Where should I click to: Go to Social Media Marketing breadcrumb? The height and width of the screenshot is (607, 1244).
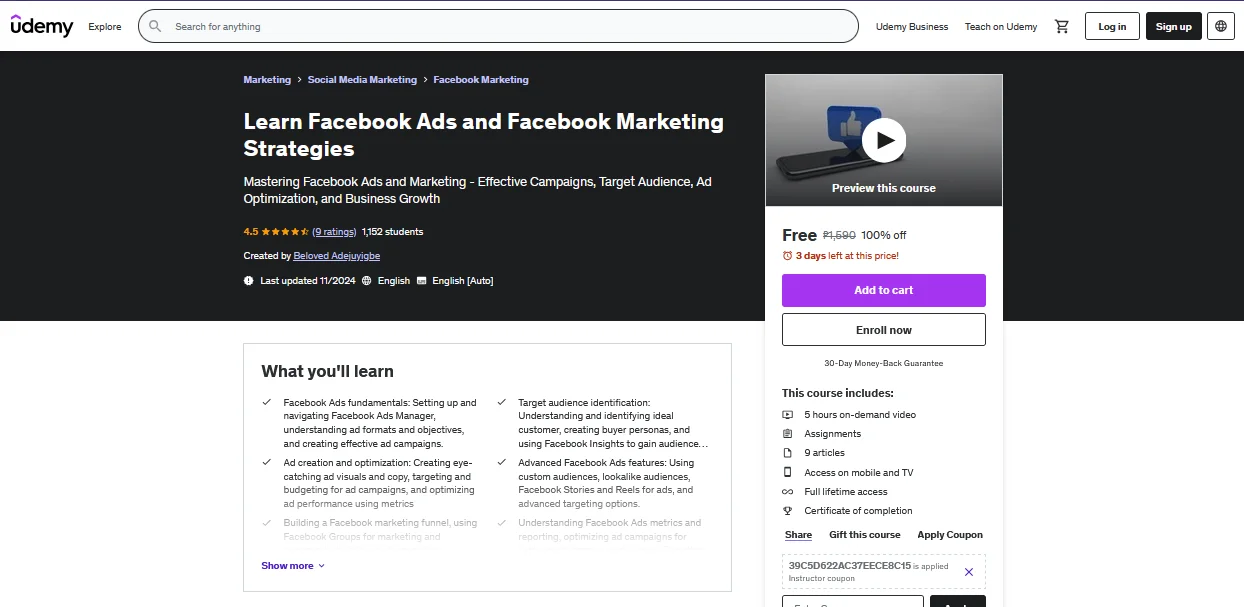(x=362, y=80)
